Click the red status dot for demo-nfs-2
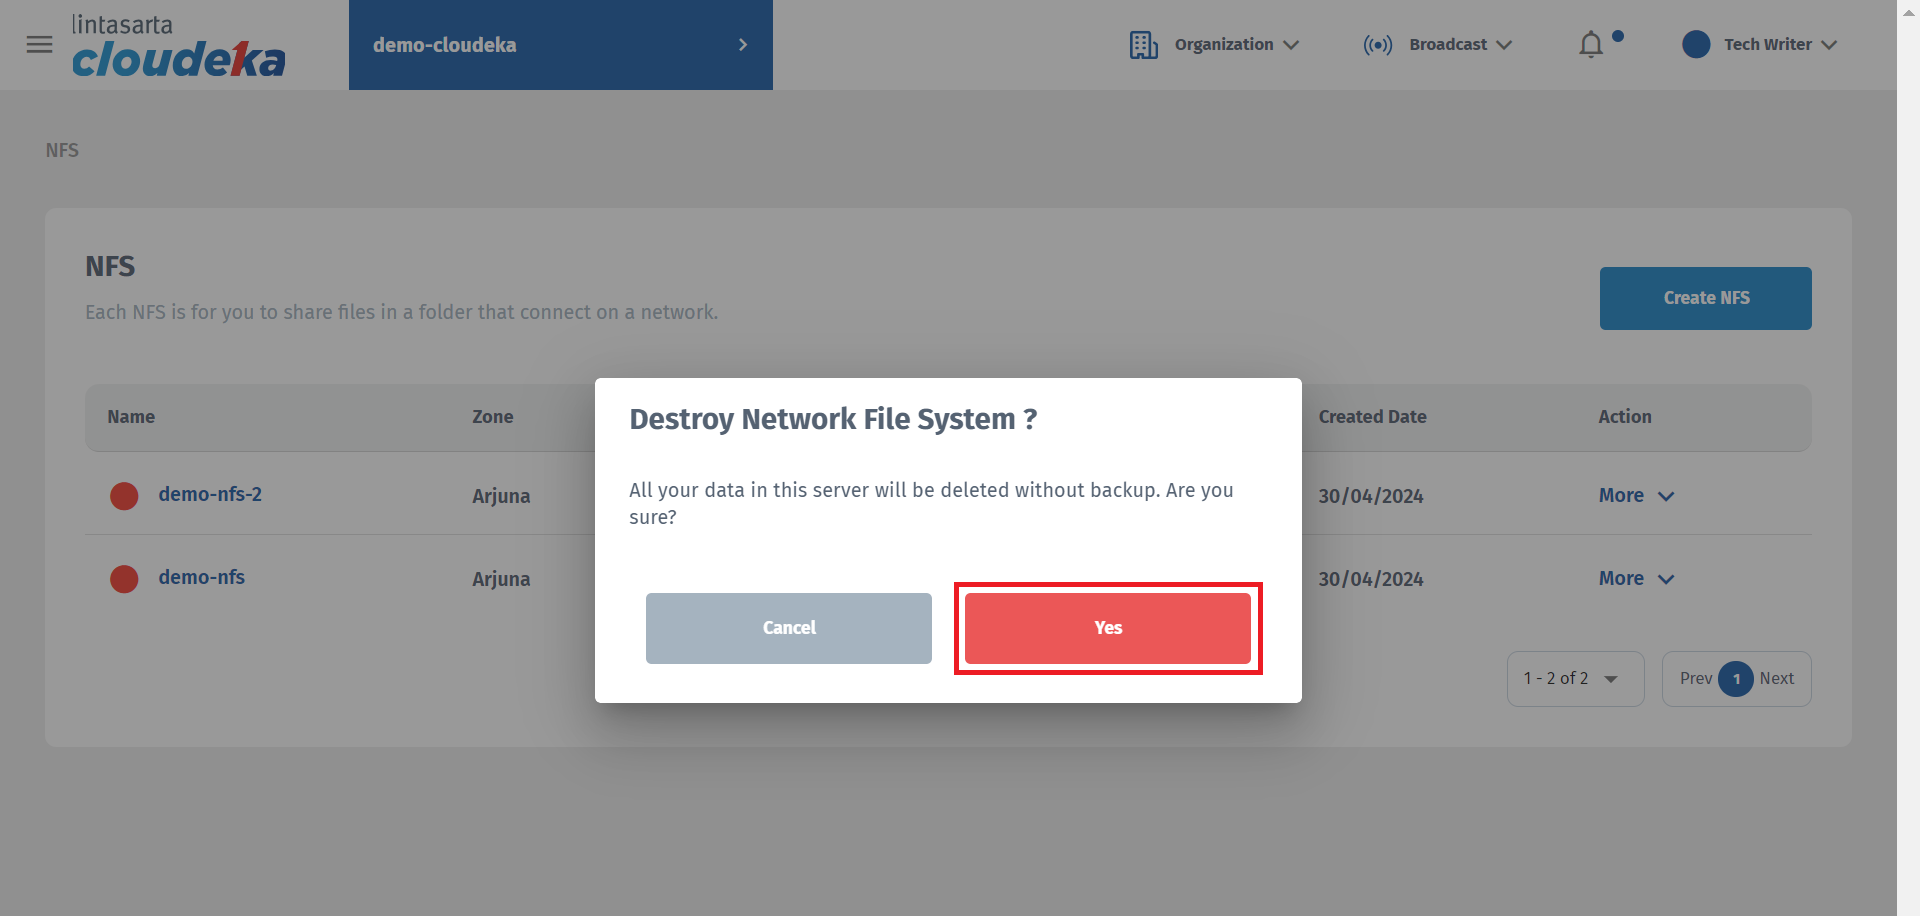This screenshot has width=1920, height=916. pos(124,496)
